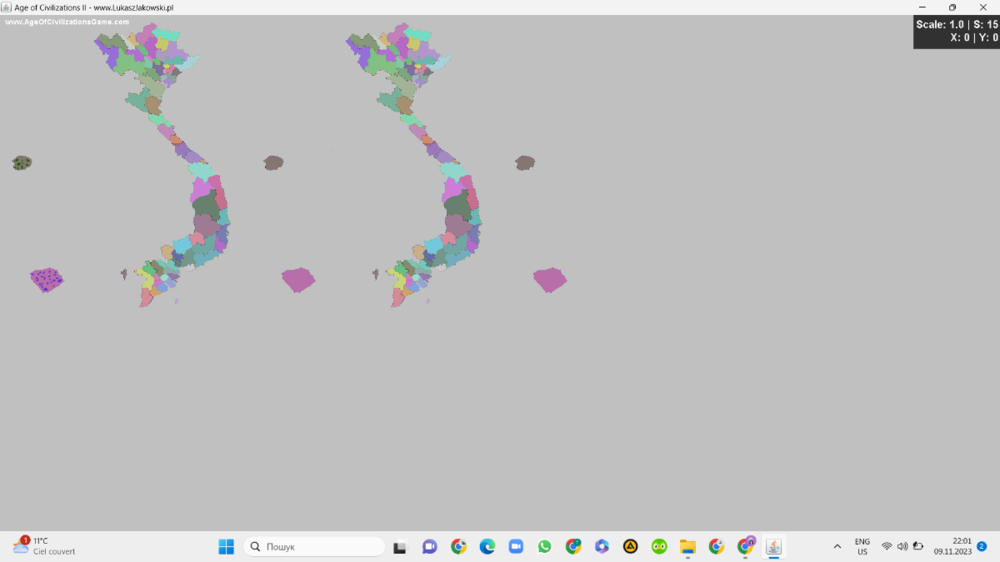The width and height of the screenshot is (1000, 562).
Task: Switch the ENG US input language
Action: tap(862, 547)
